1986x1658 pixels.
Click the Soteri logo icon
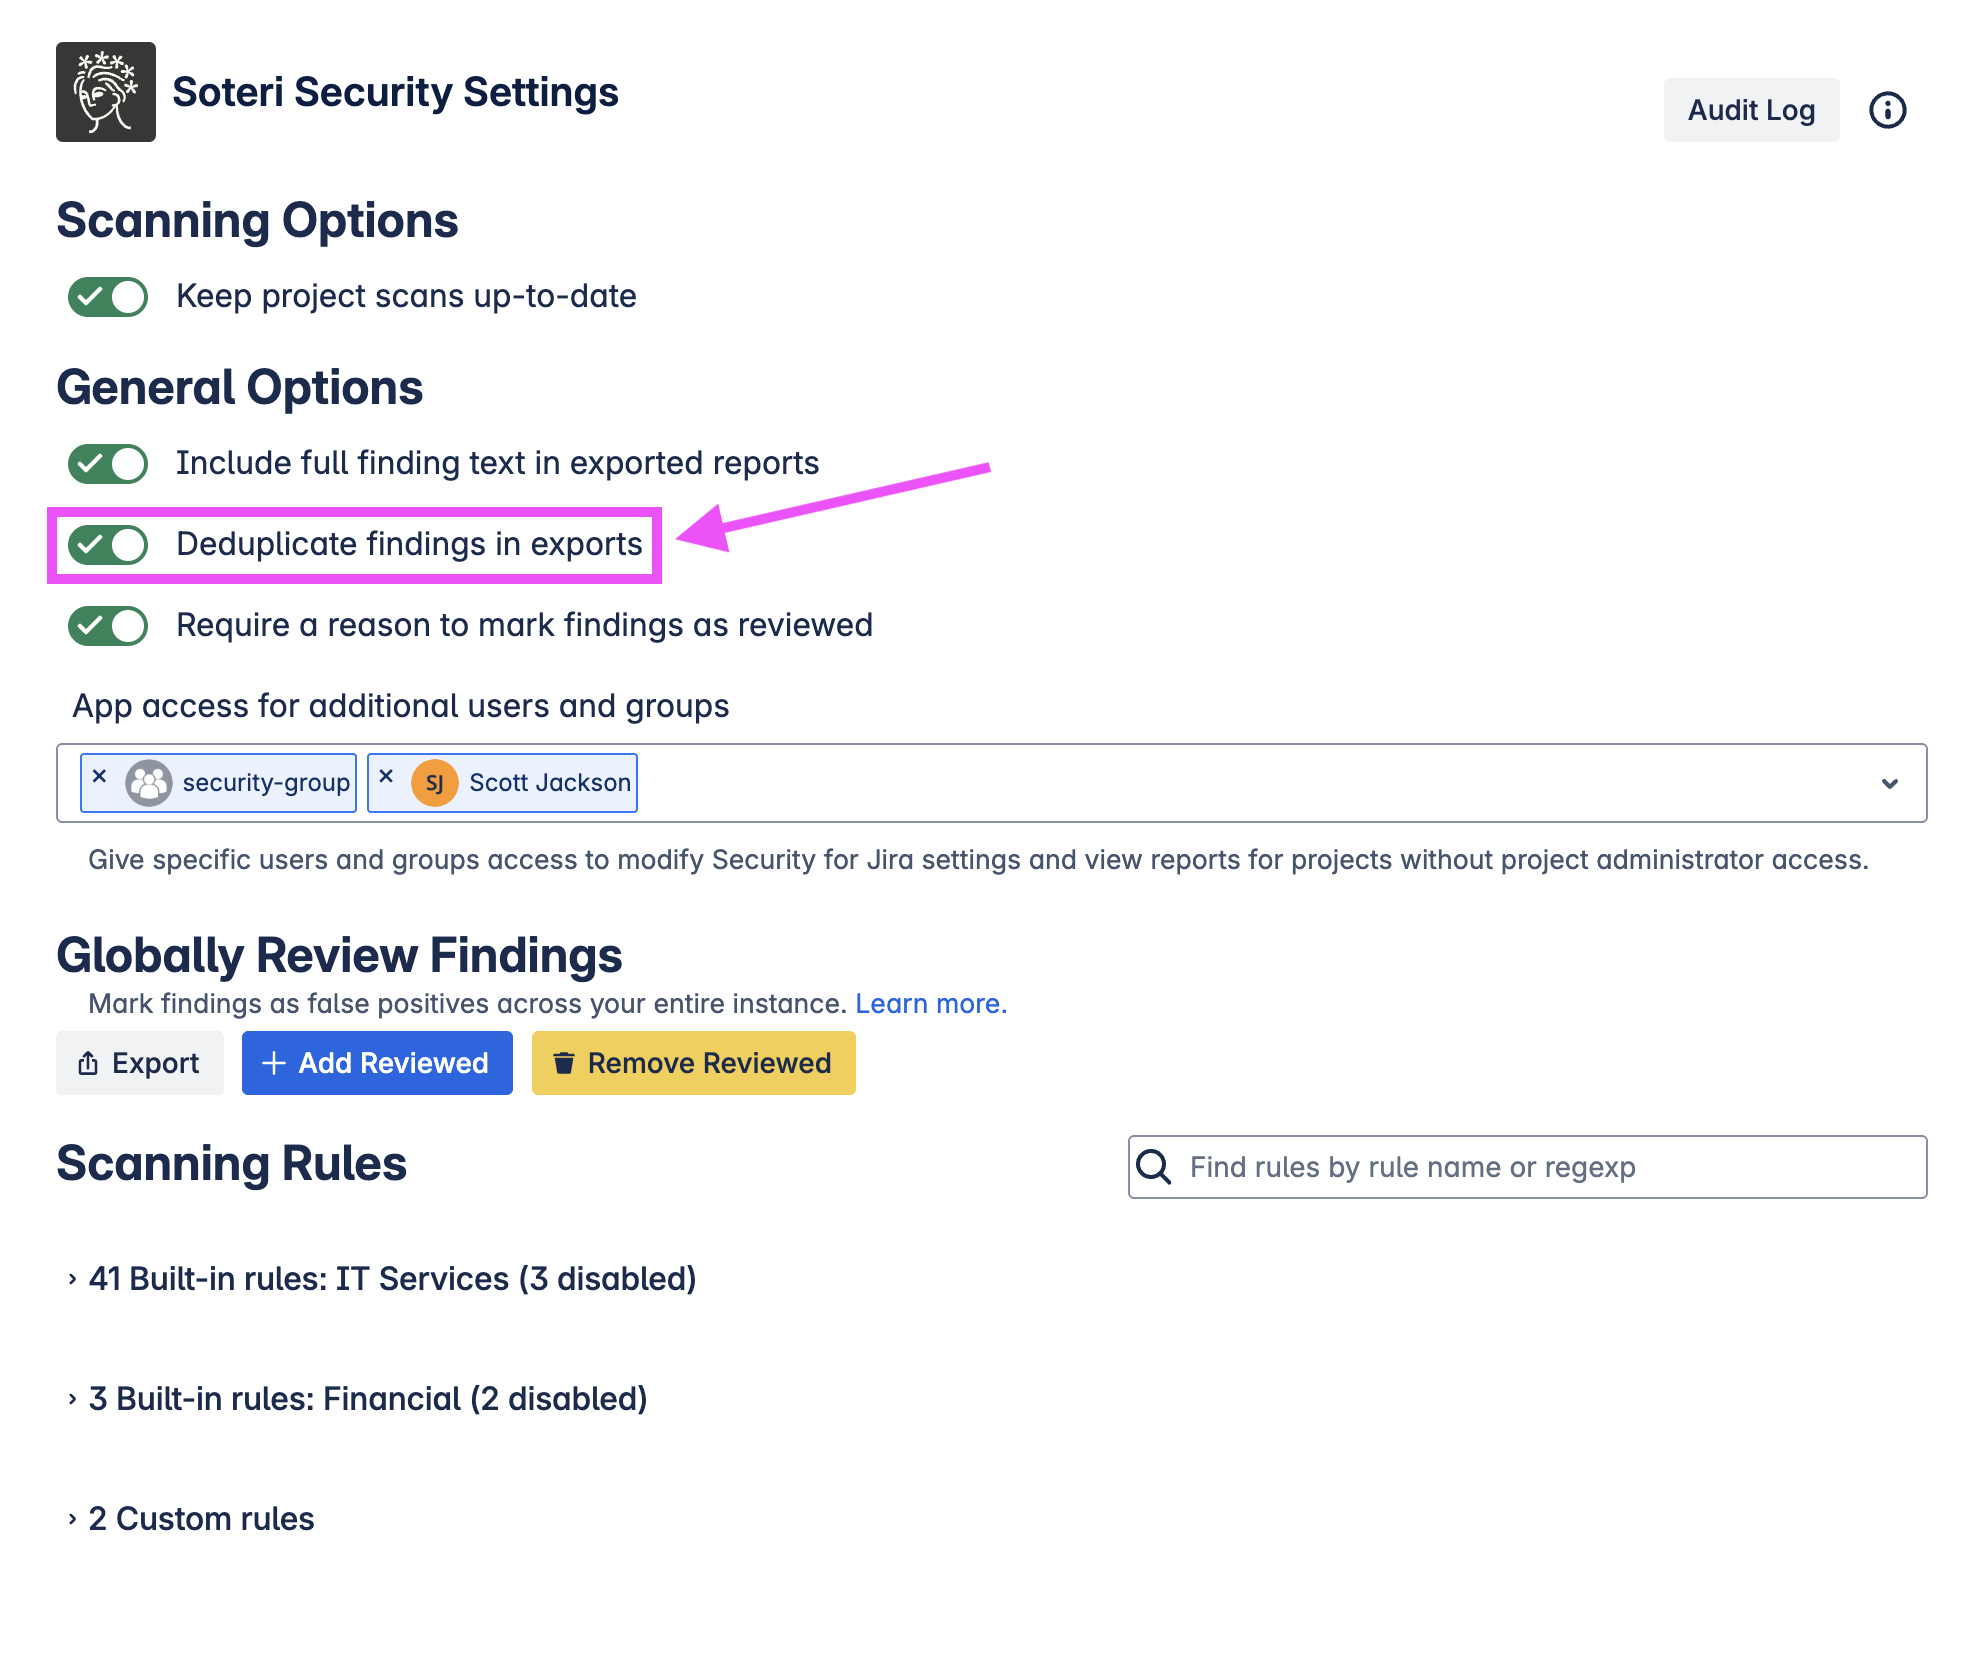105,92
